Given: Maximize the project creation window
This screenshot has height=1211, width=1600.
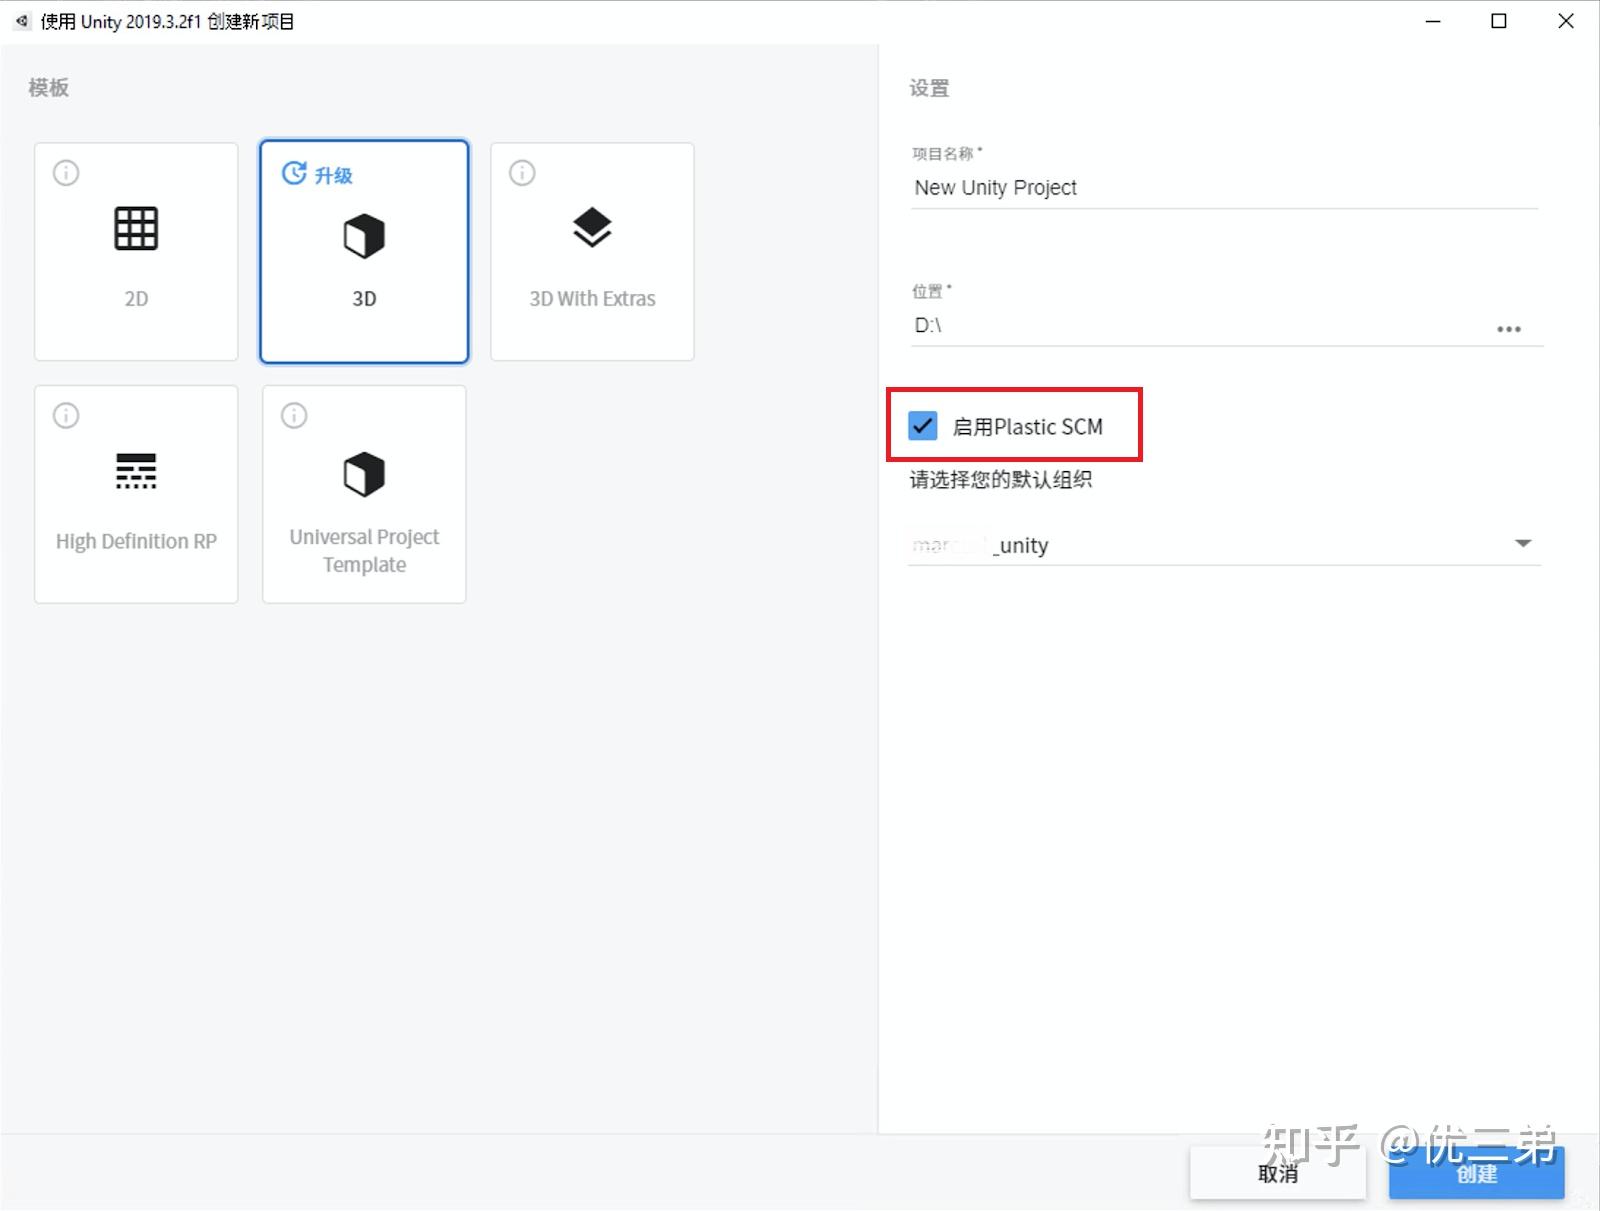Looking at the screenshot, I should click(1498, 21).
